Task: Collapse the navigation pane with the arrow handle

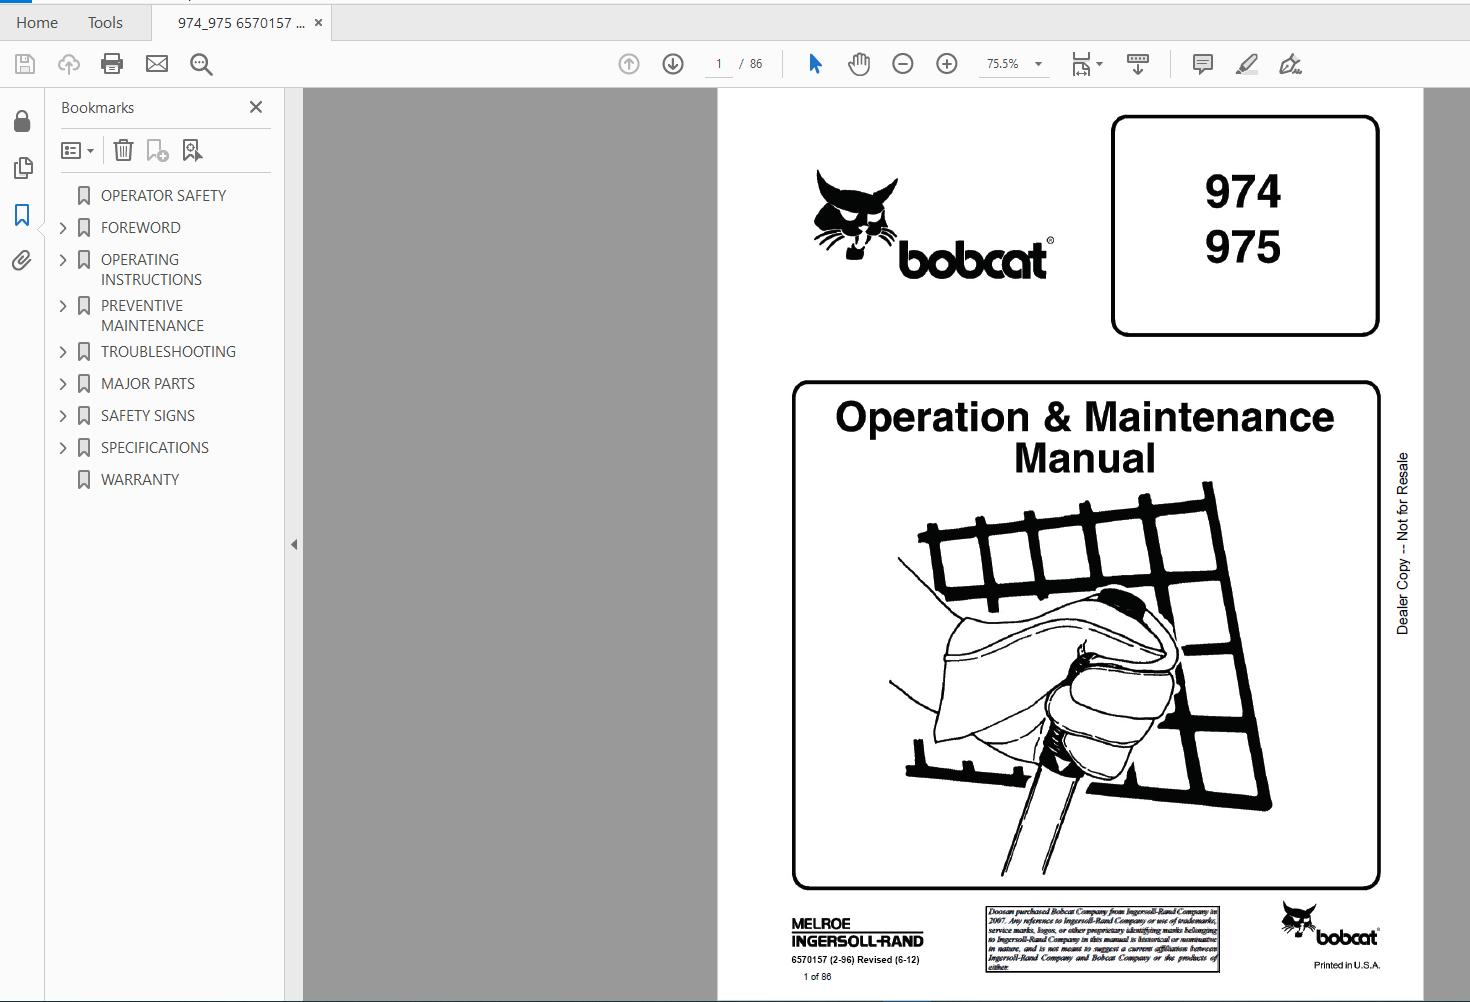Action: [294, 544]
